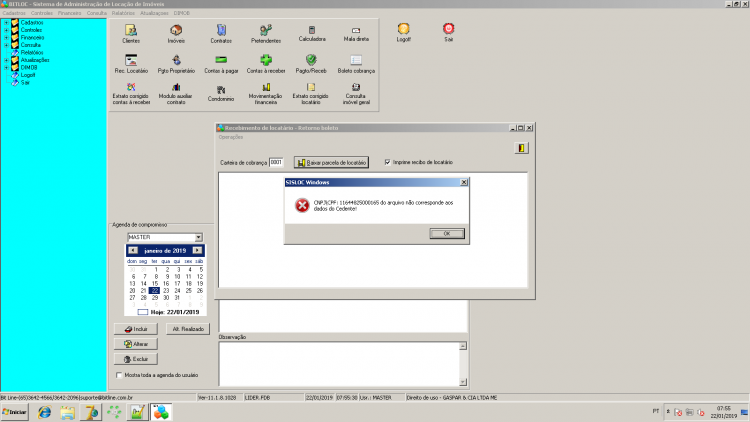Open the Cadastros menu

point(14,13)
